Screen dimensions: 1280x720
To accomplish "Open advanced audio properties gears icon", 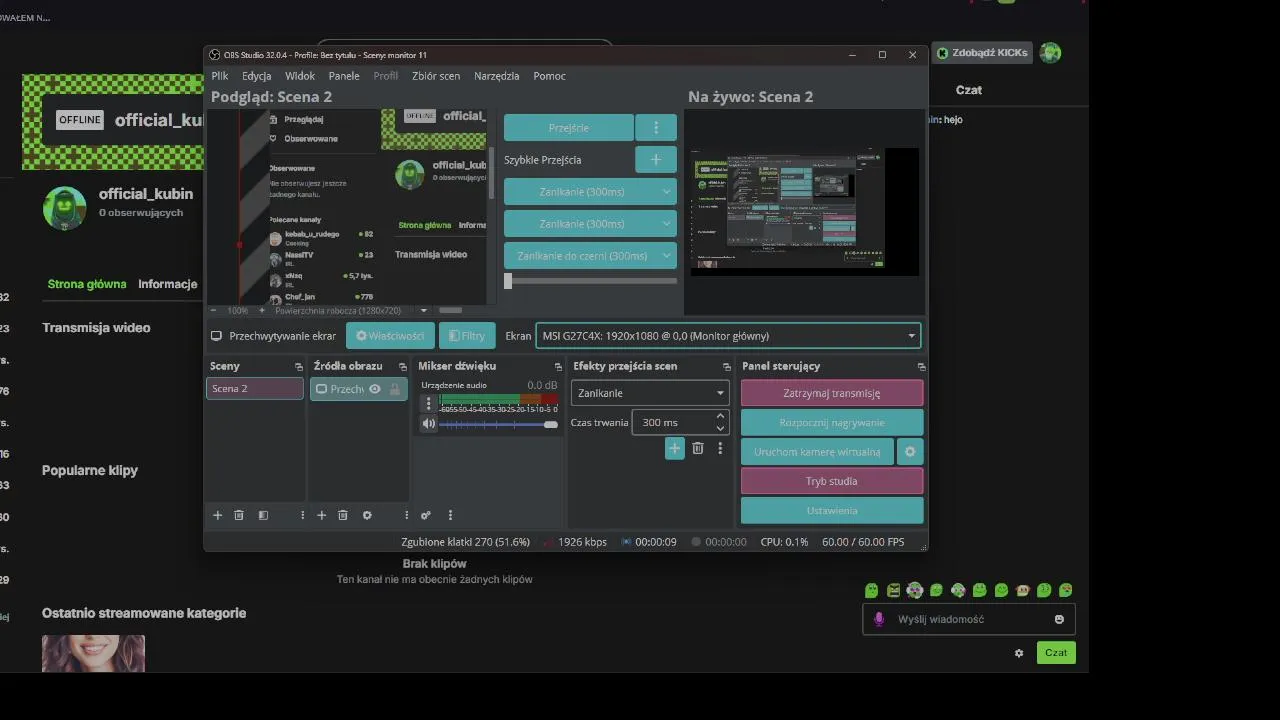I will click(426, 515).
